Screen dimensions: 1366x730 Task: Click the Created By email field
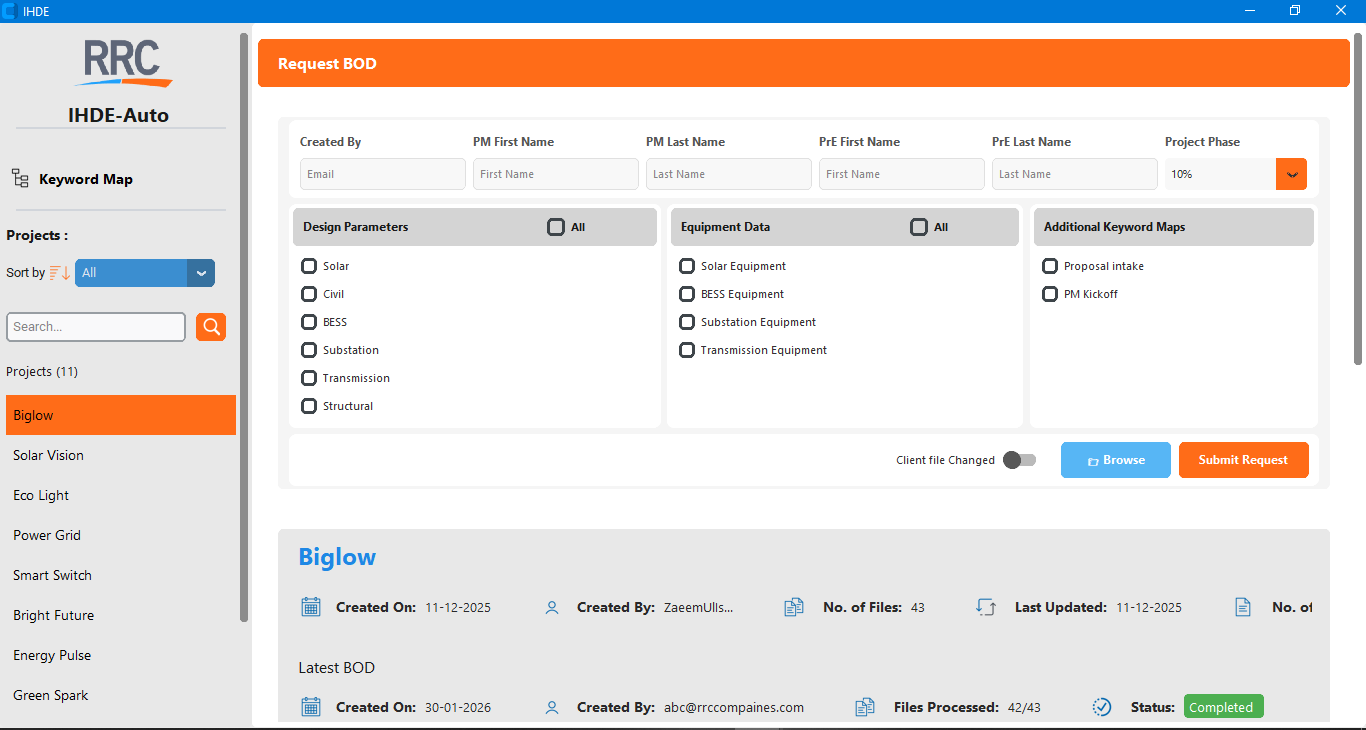point(383,174)
